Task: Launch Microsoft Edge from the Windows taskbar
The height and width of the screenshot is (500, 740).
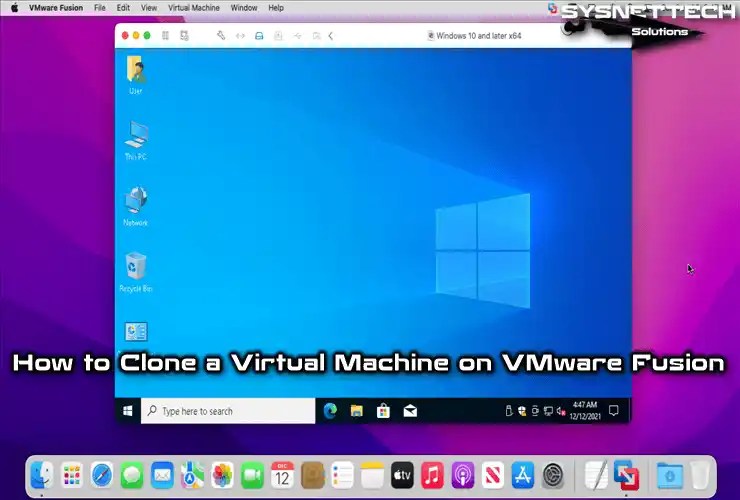Action: click(x=330, y=411)
